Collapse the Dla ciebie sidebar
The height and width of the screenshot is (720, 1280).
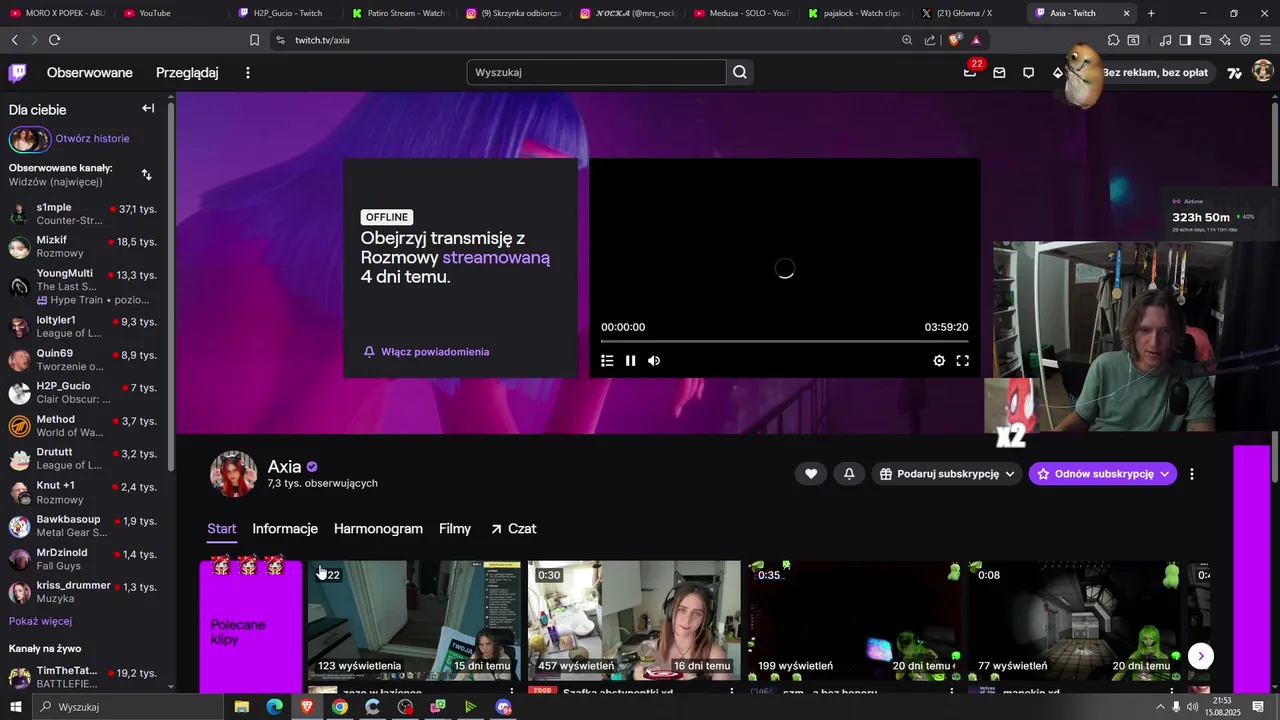coord(148,108)
